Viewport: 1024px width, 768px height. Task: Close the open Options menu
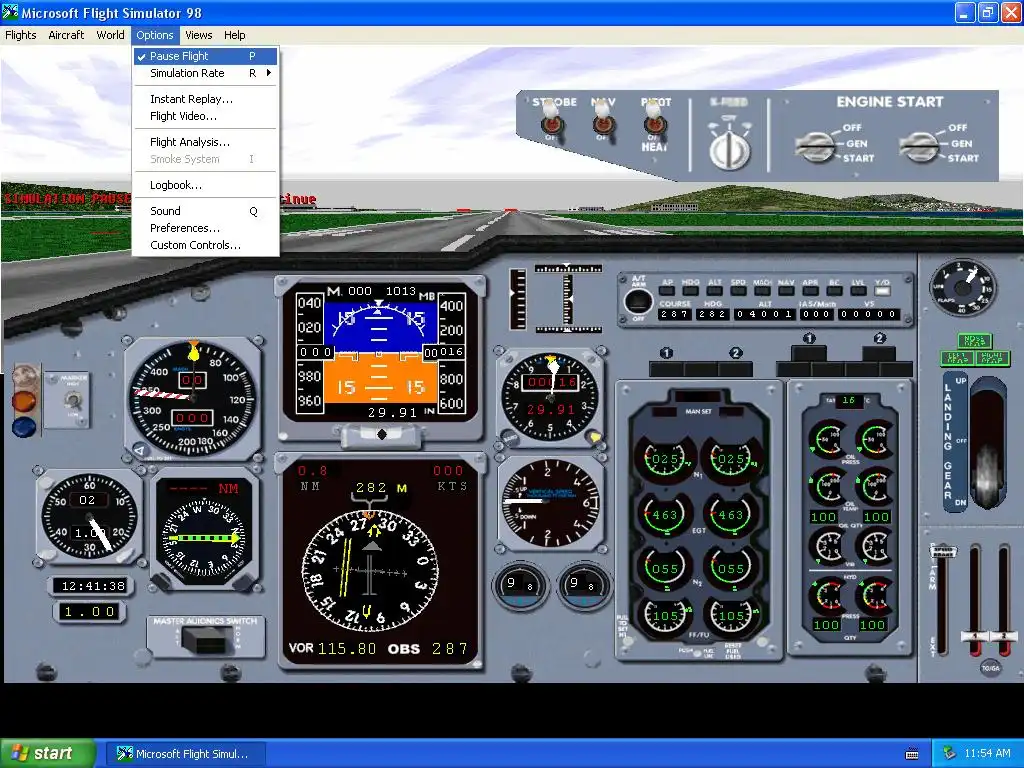(155, 35)
